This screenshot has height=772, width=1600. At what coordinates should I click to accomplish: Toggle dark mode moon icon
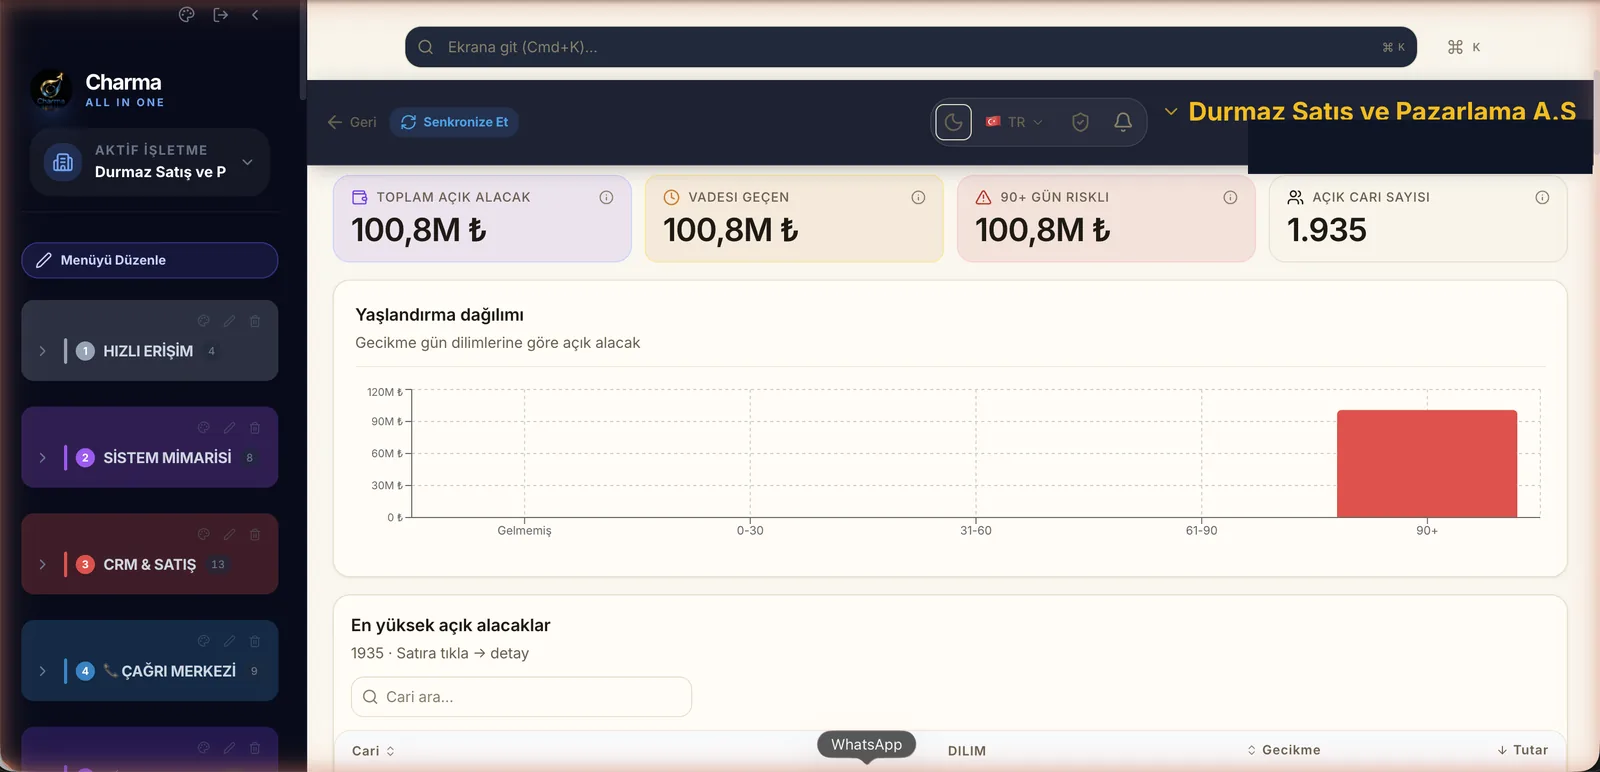click(953, 122)
